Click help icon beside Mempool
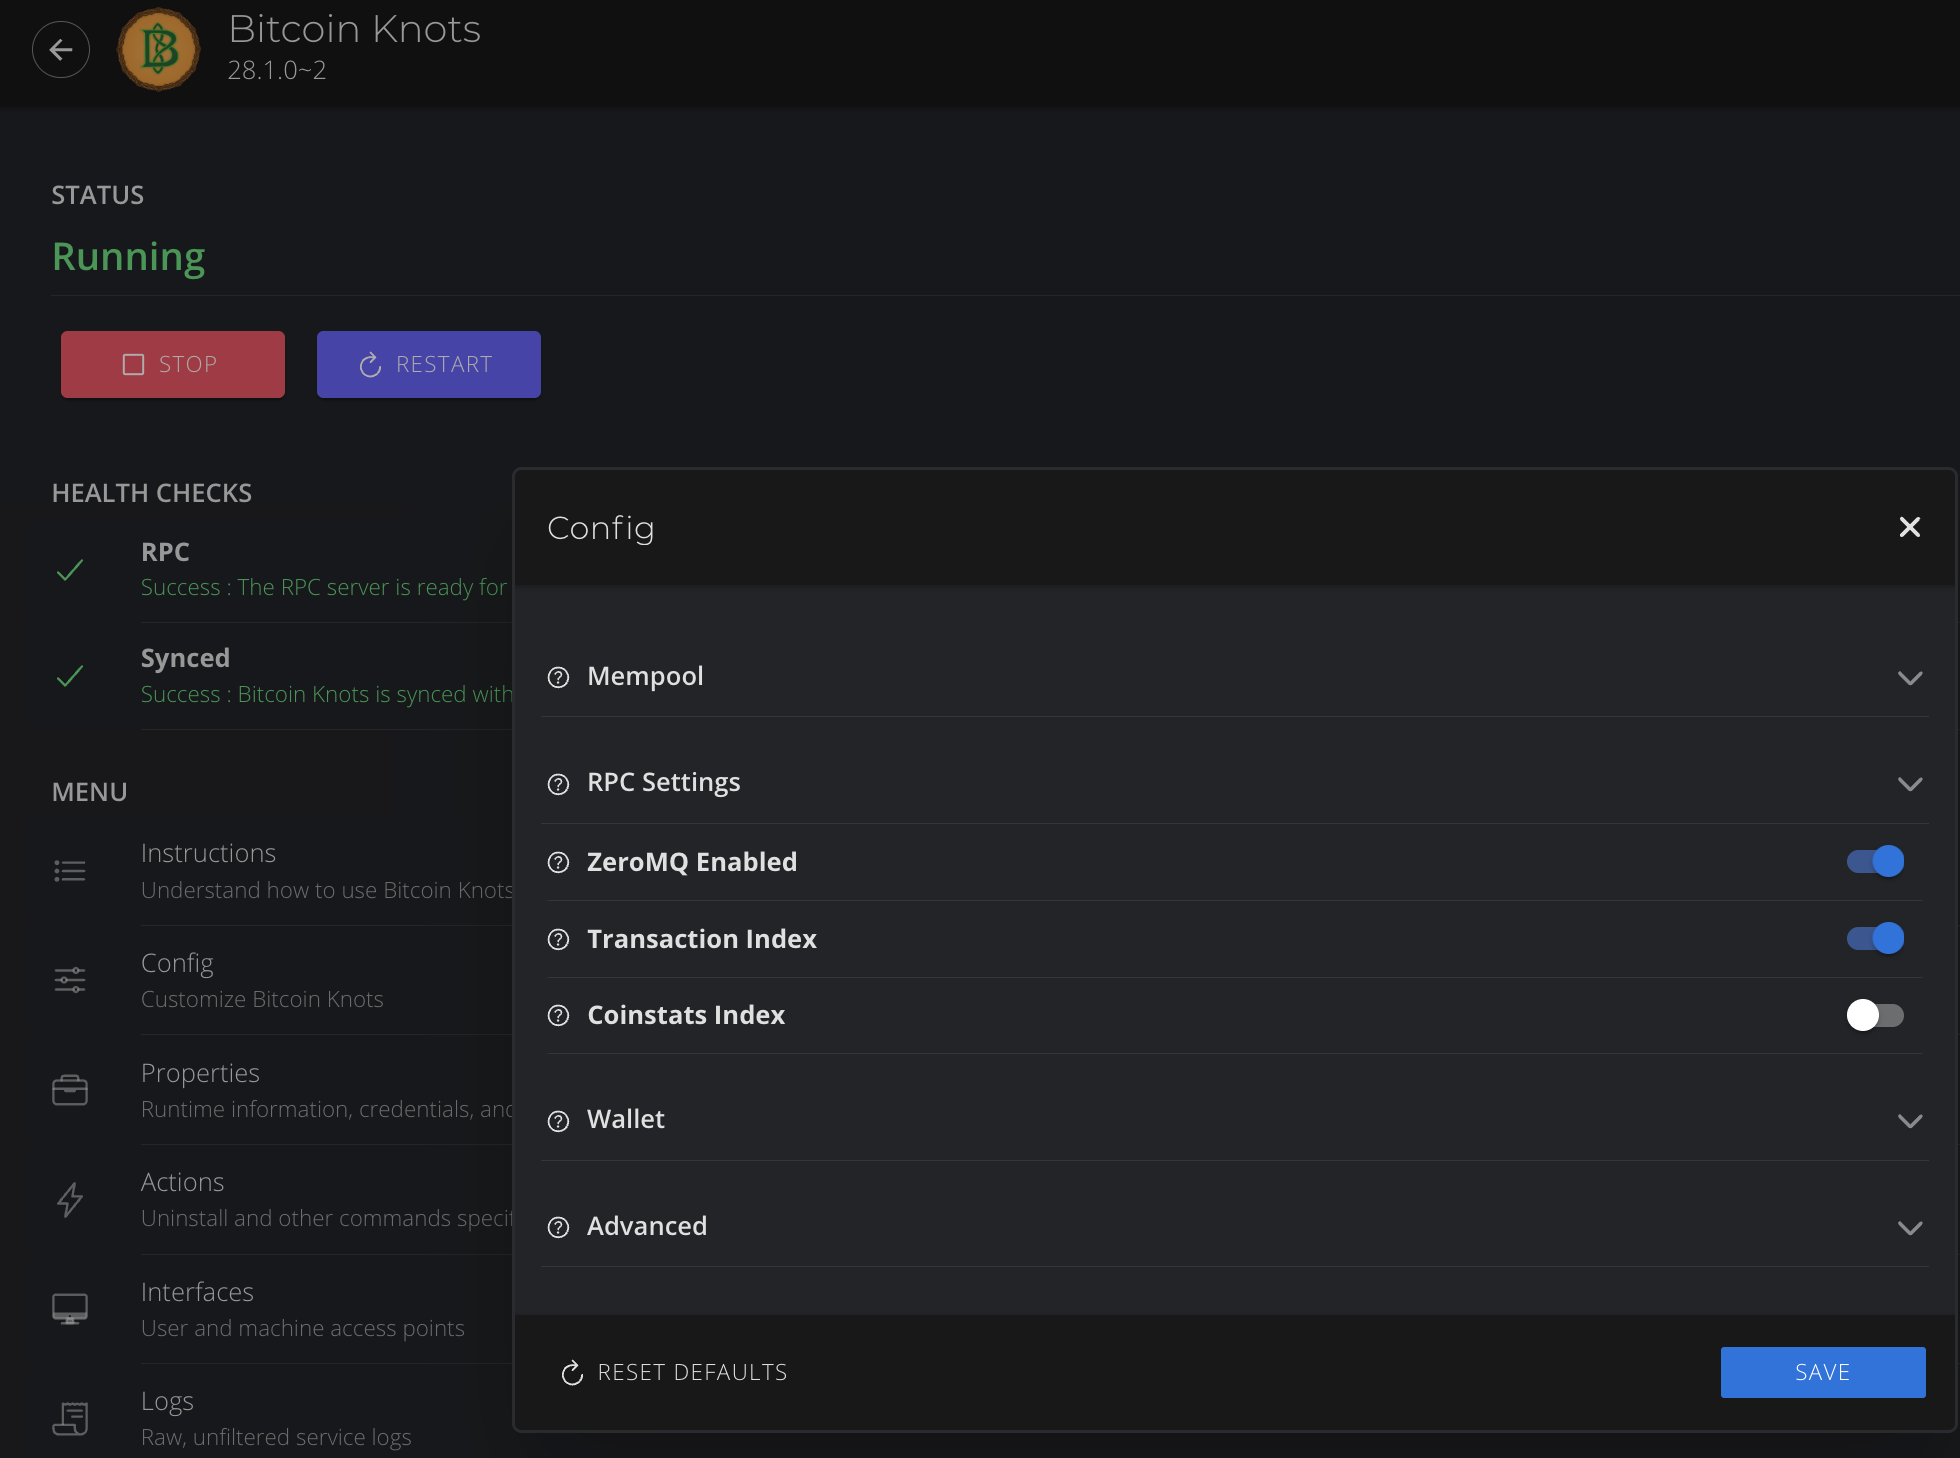Image resolution: width=1960 pixels, height=1458 pixels. (x=559, y=677)
